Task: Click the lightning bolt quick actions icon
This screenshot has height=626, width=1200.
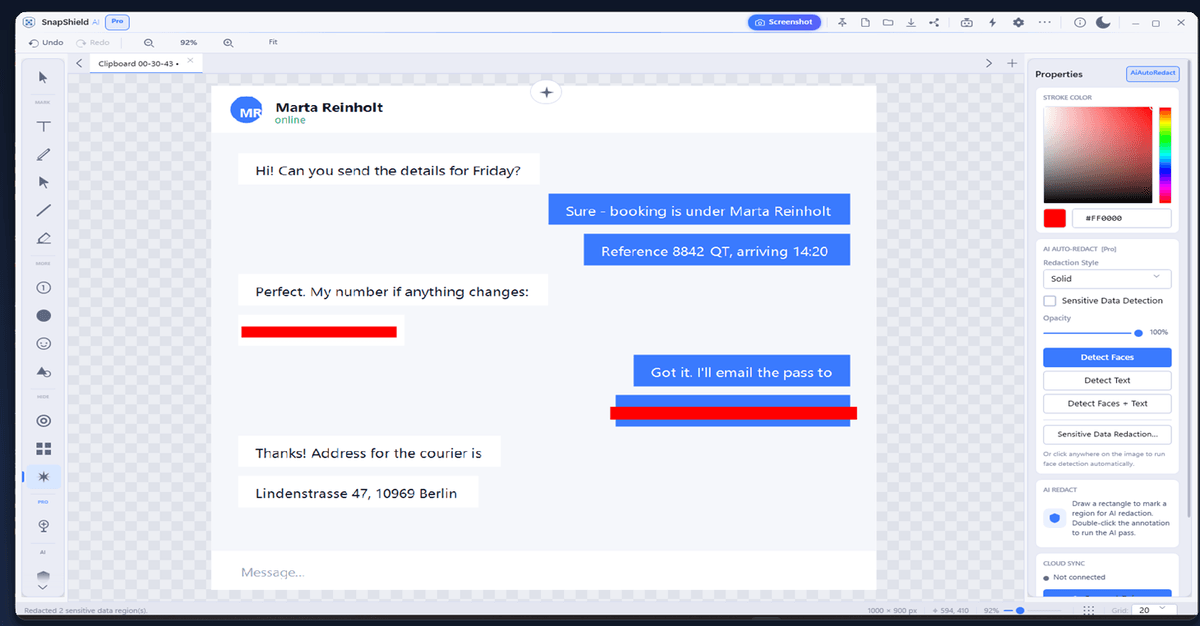Action: coord(992,22)
